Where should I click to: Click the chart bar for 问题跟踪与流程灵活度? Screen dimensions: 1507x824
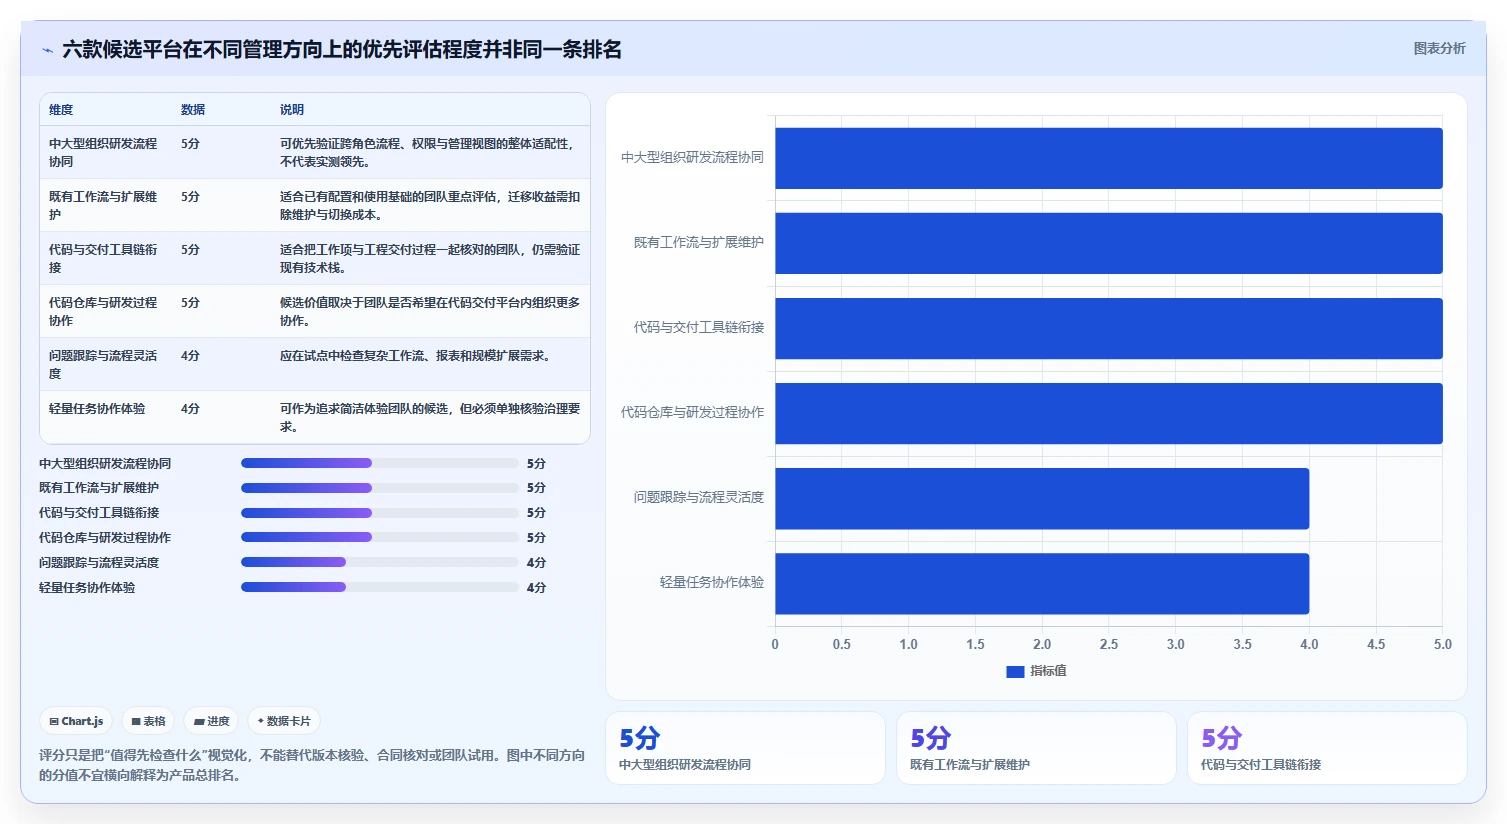1042,499
